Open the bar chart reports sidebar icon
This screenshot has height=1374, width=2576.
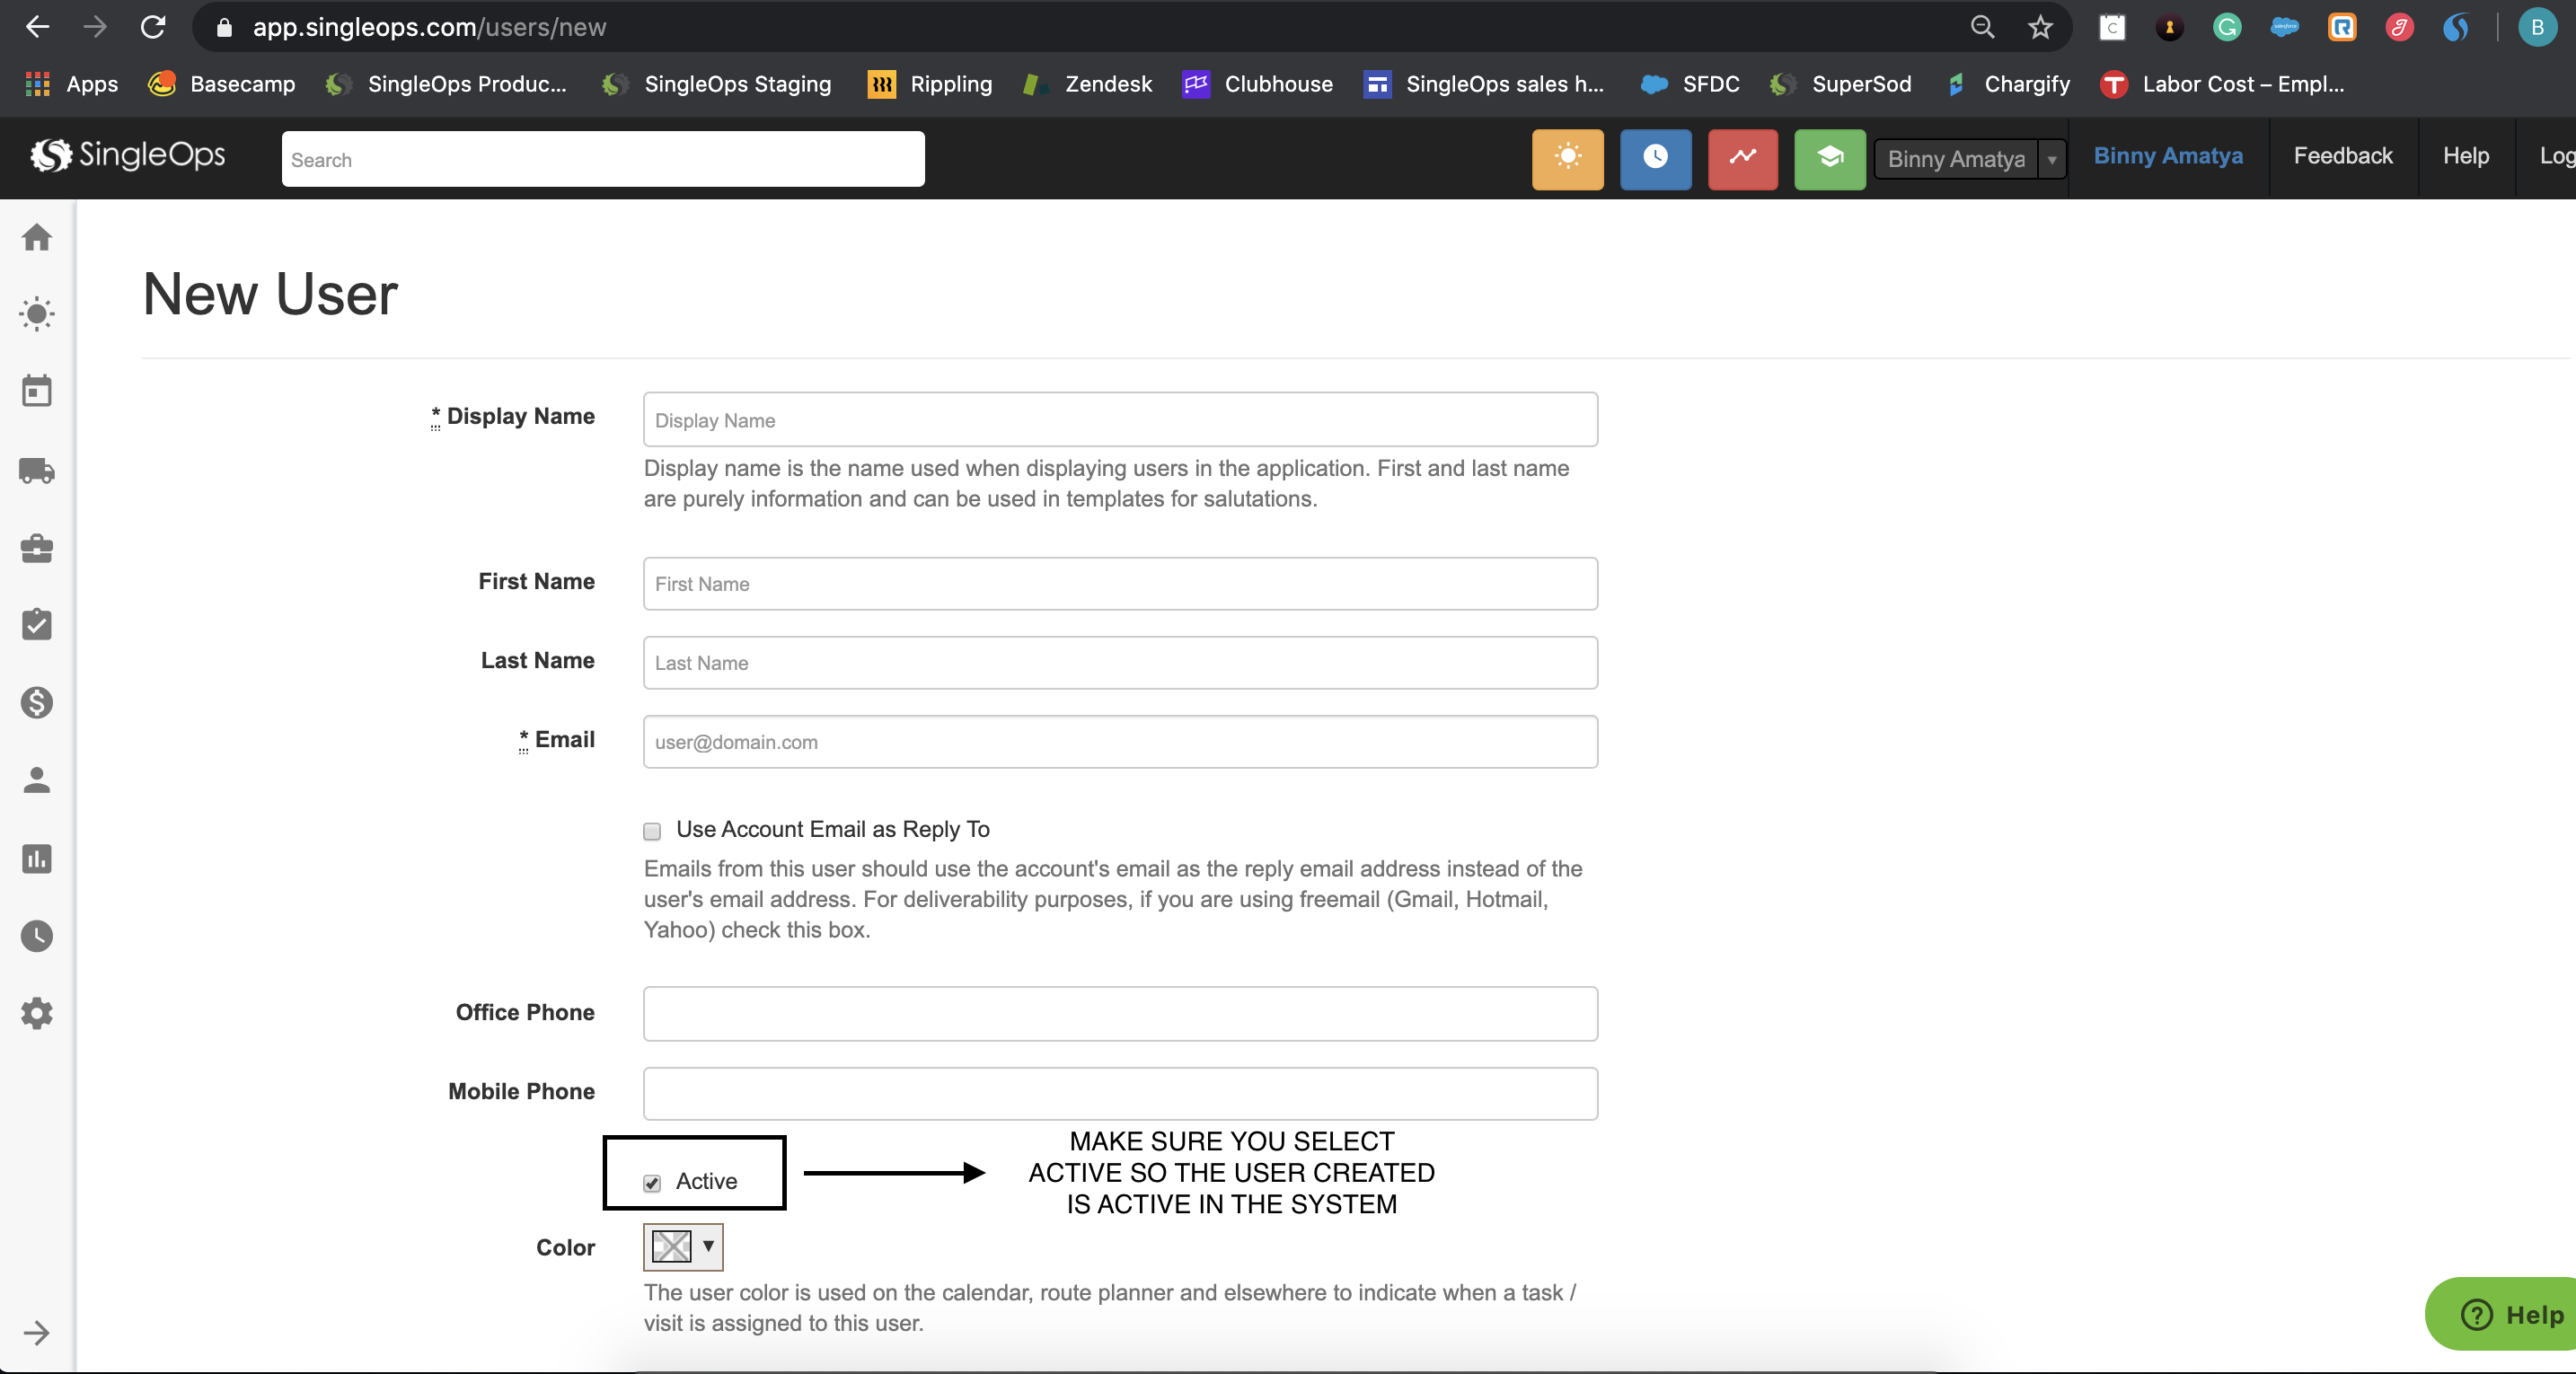[37, 858]
